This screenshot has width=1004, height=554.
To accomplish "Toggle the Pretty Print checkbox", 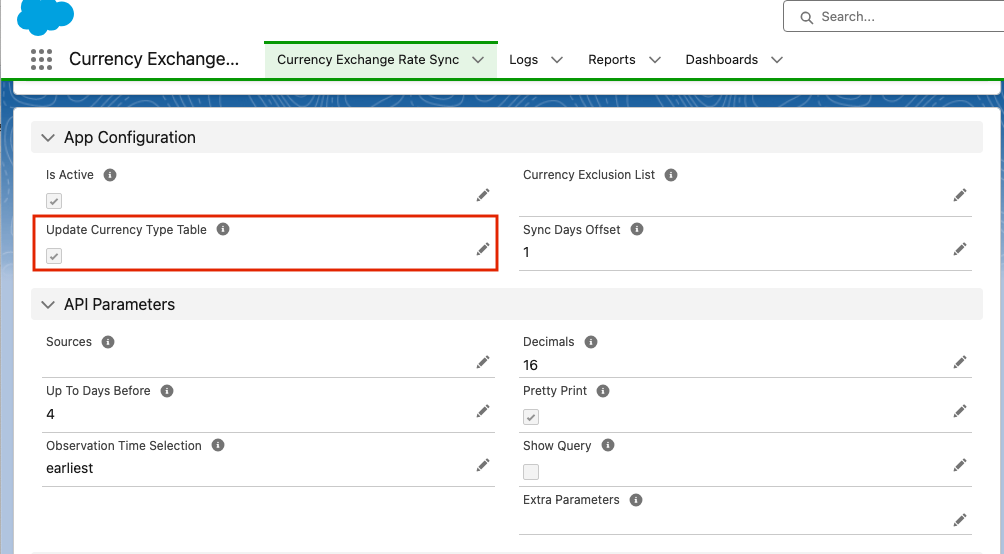I will 531,417.
